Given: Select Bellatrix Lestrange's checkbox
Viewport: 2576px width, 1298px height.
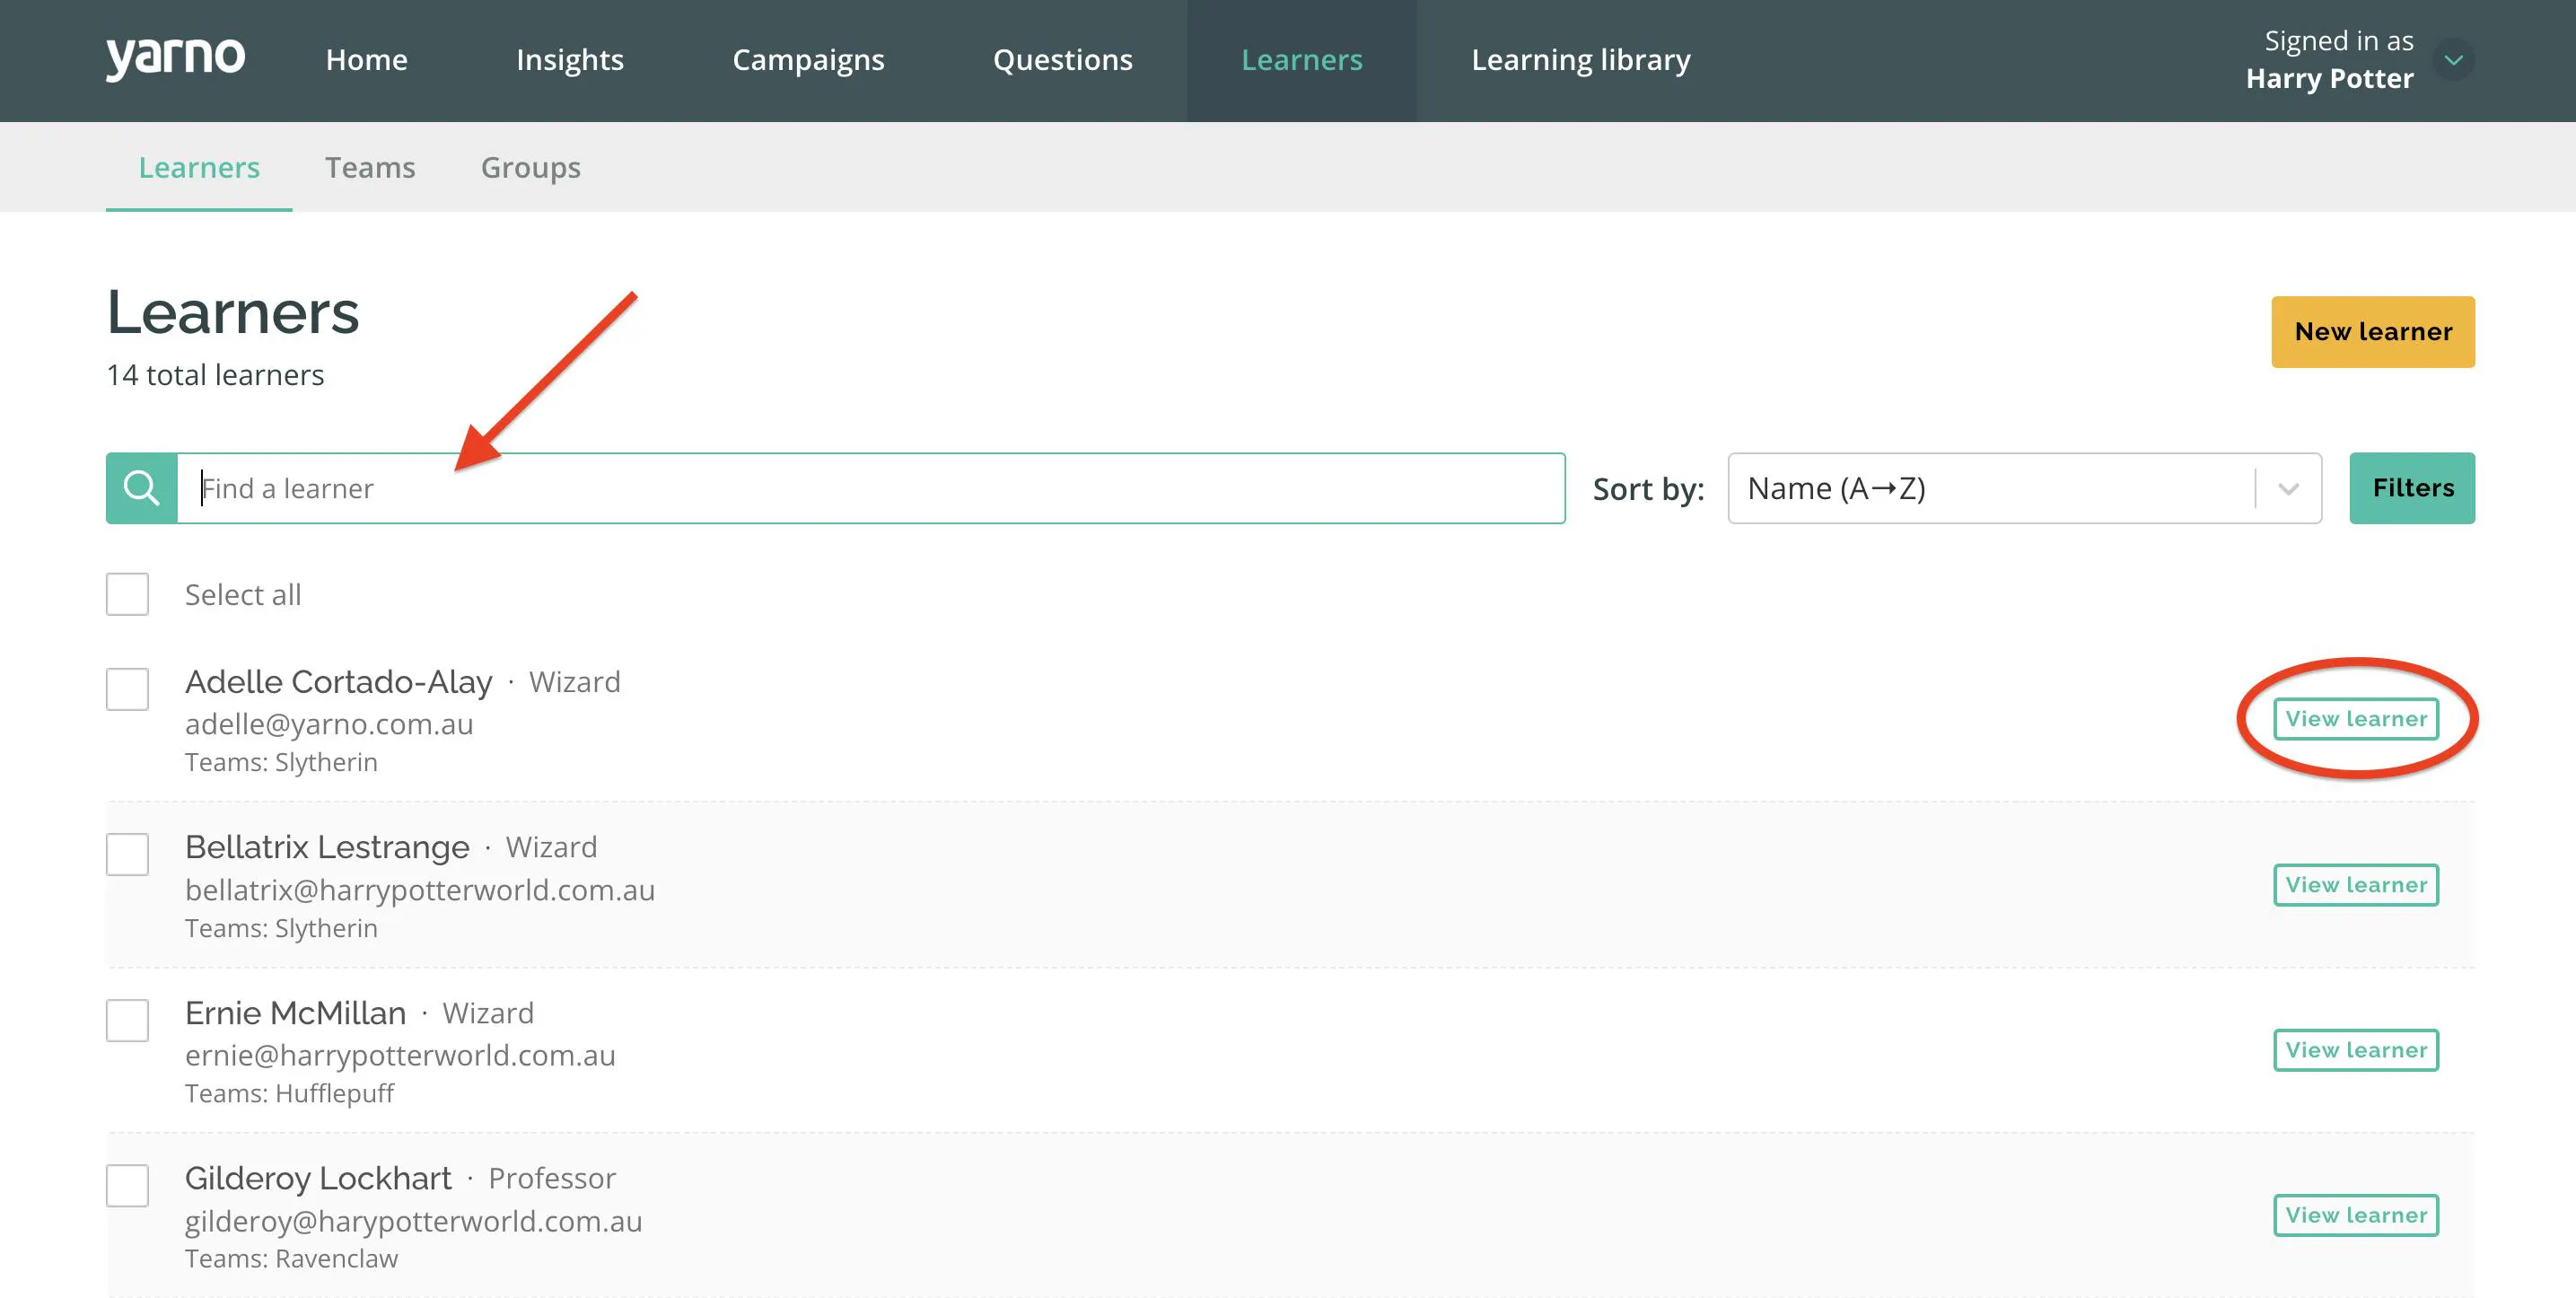Looking at the screenshot, I should click(x=128, y=854).
